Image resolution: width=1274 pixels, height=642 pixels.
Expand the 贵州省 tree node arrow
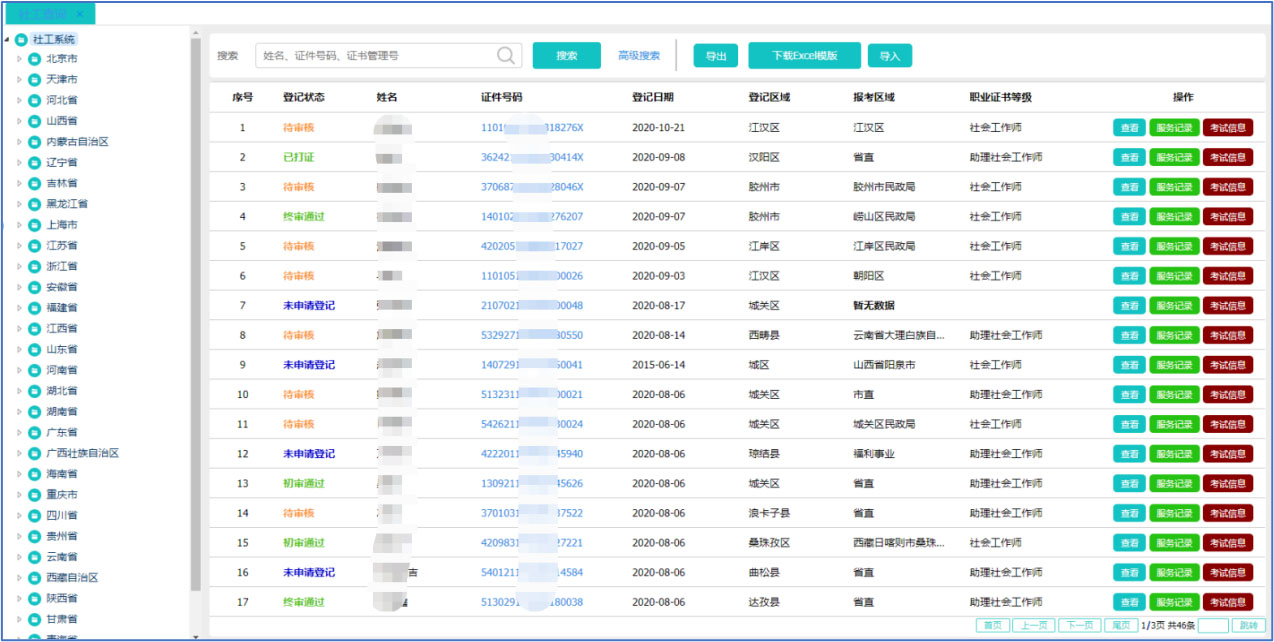point(19,537)
